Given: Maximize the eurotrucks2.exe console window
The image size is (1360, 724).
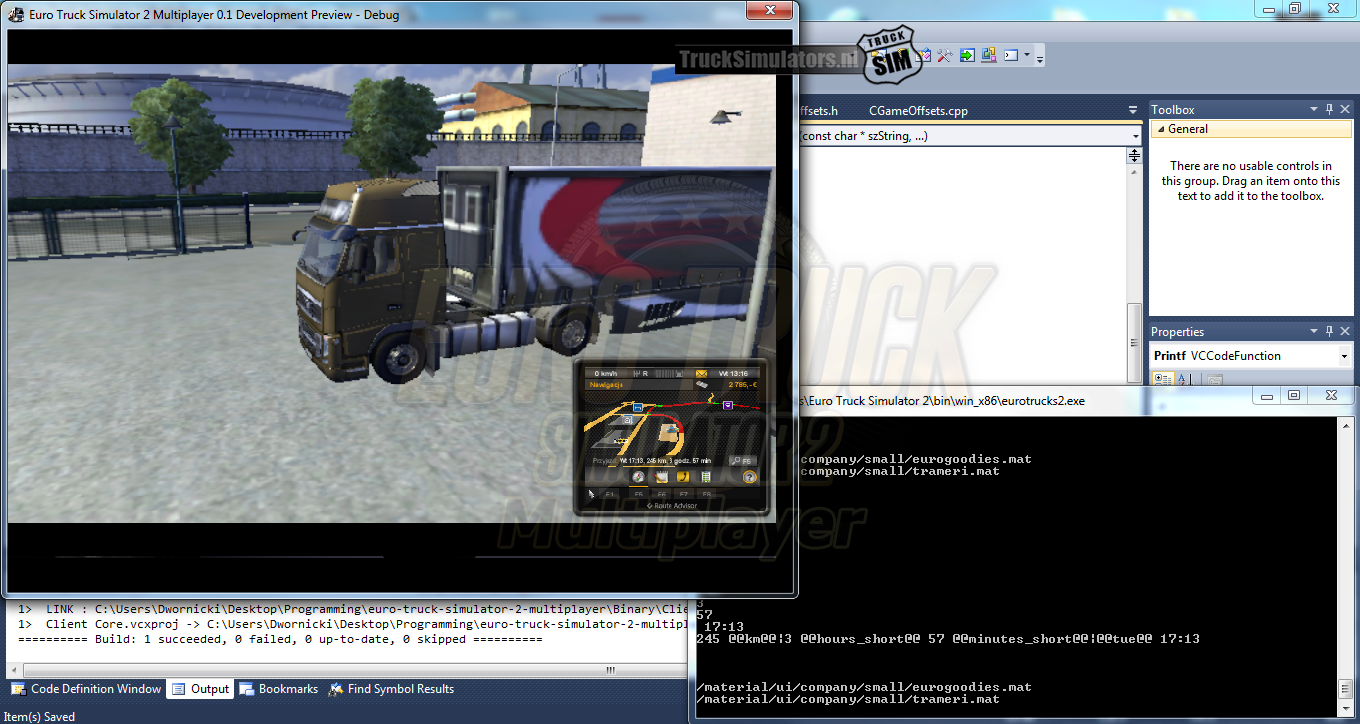Looking at the screenshot, I should [1293, 396].
